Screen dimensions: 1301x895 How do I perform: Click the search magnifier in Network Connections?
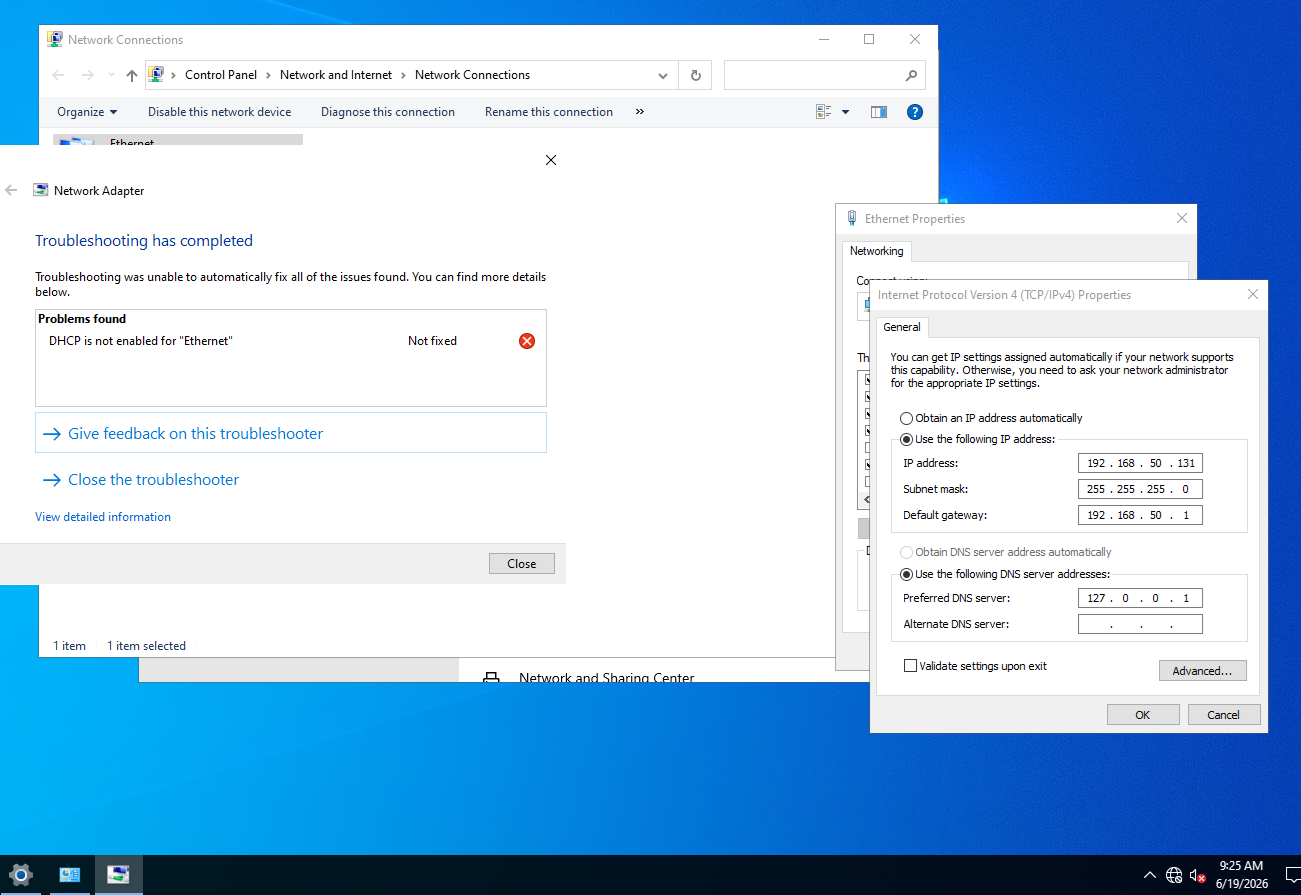[911, 75]
